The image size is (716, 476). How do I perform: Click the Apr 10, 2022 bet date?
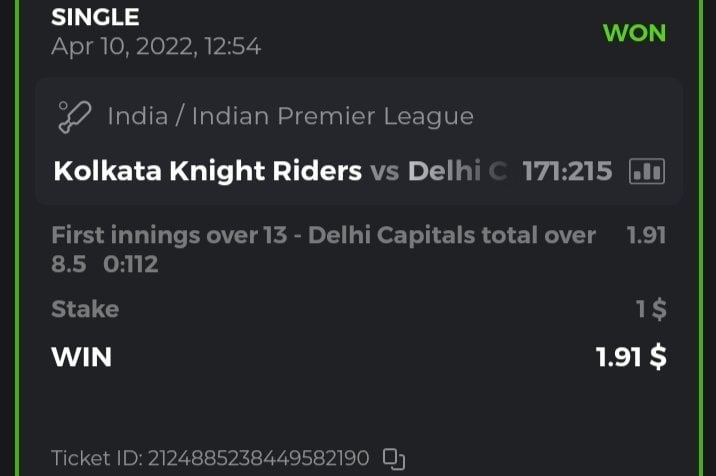pos(156,46)
